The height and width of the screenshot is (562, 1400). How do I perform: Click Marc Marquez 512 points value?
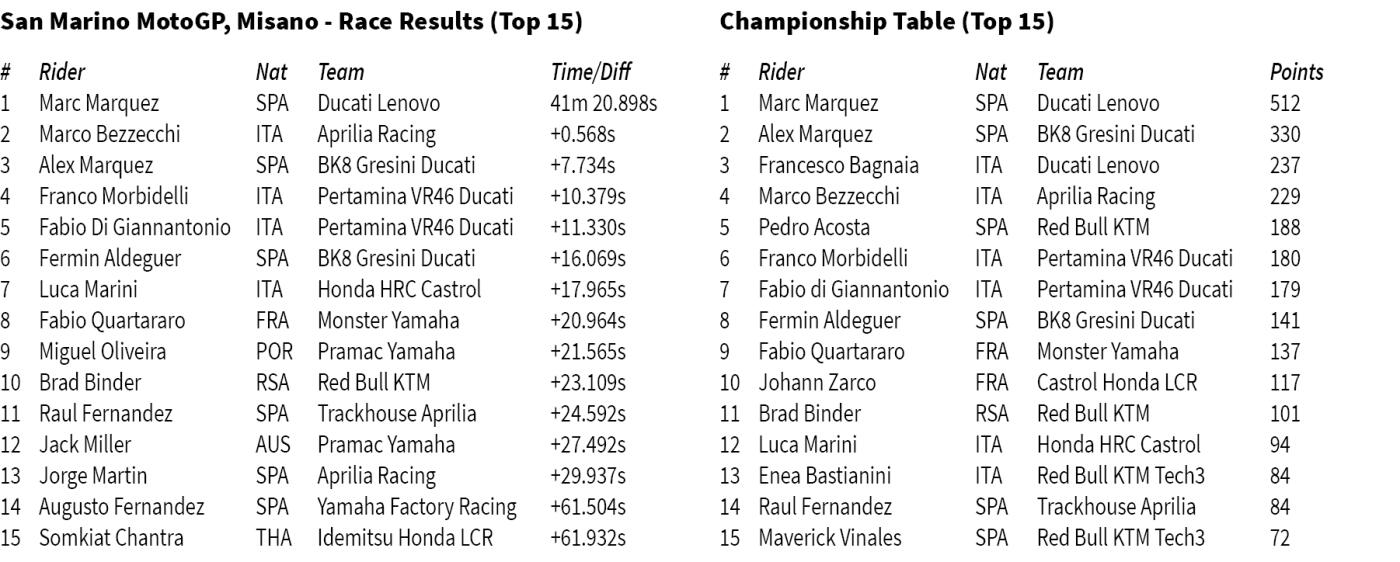tap(1285, 103)
